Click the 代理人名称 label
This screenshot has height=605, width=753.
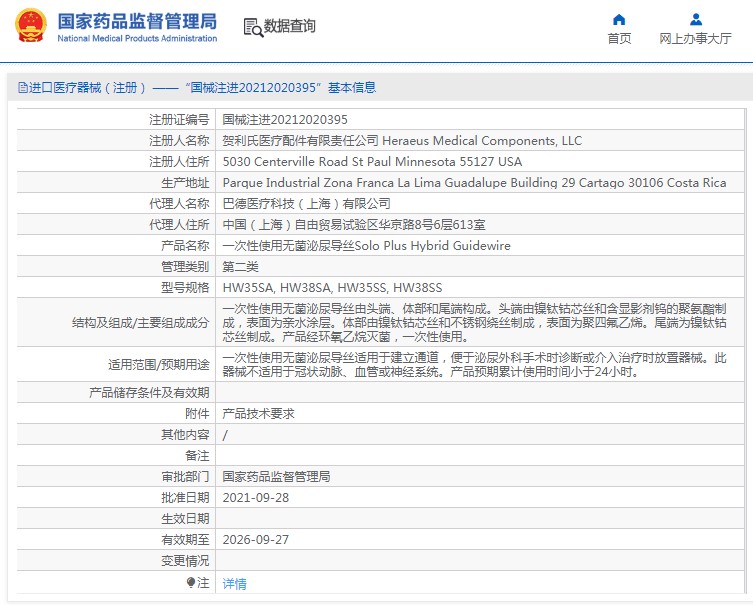[179, 204]
